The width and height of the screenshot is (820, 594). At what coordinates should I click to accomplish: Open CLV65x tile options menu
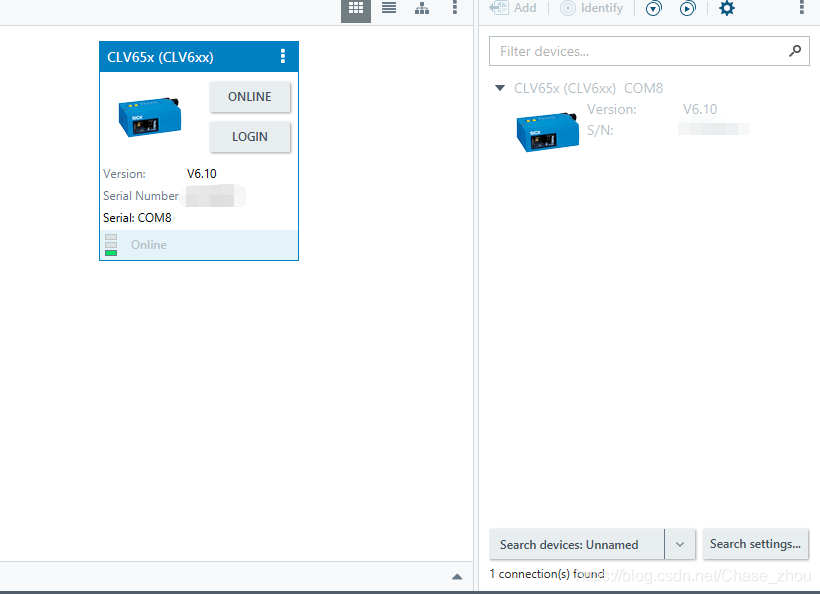[x=283, y=56]
